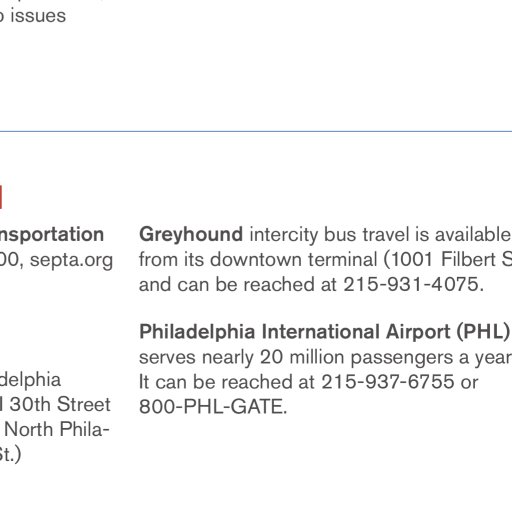Click the 30th Street text
This screenshot has height=512, width=512.
(x=60, y=405)
